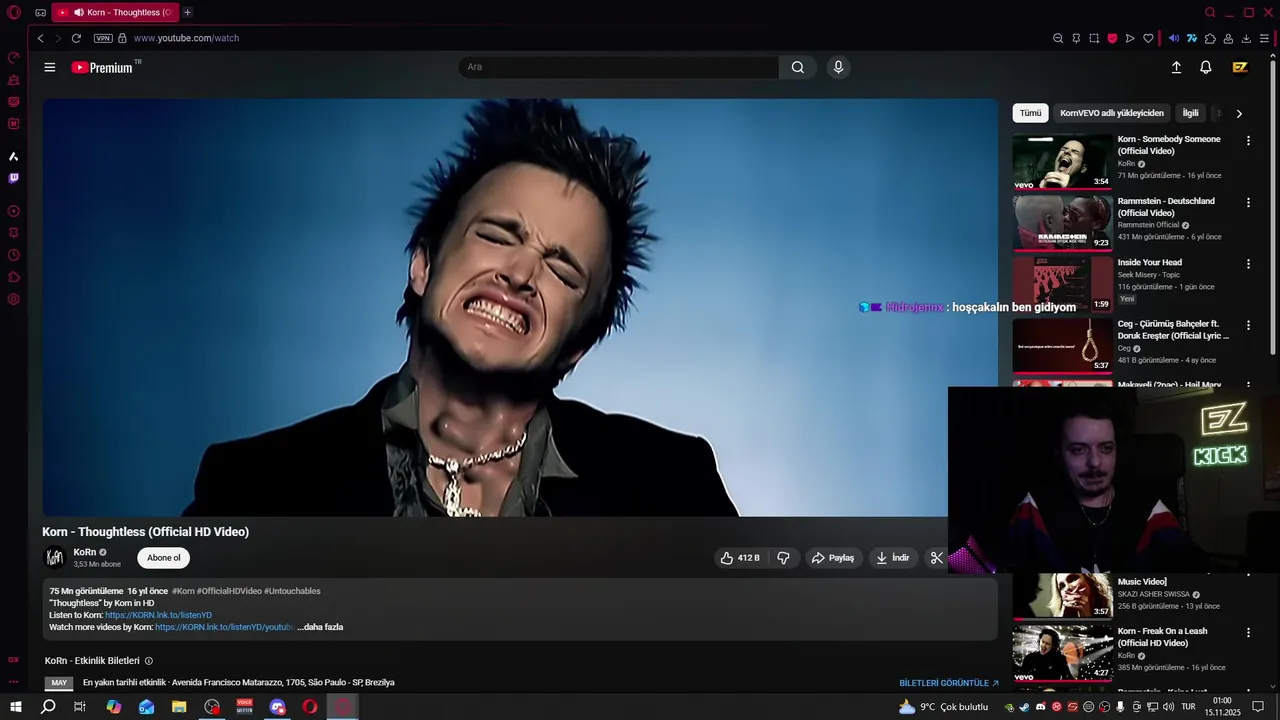
Task: Open Korn - Freak On a Leash thumbnail
Action: [1062, 653]
